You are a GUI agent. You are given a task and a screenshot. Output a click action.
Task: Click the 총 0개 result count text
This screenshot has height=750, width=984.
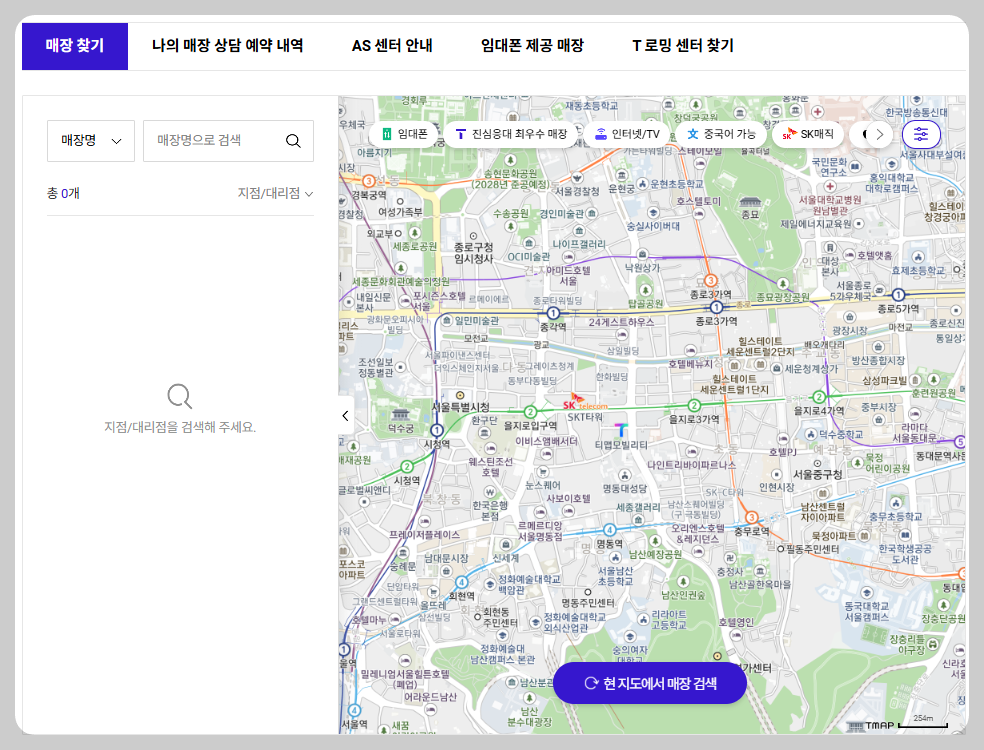click(x=63, y=193)
